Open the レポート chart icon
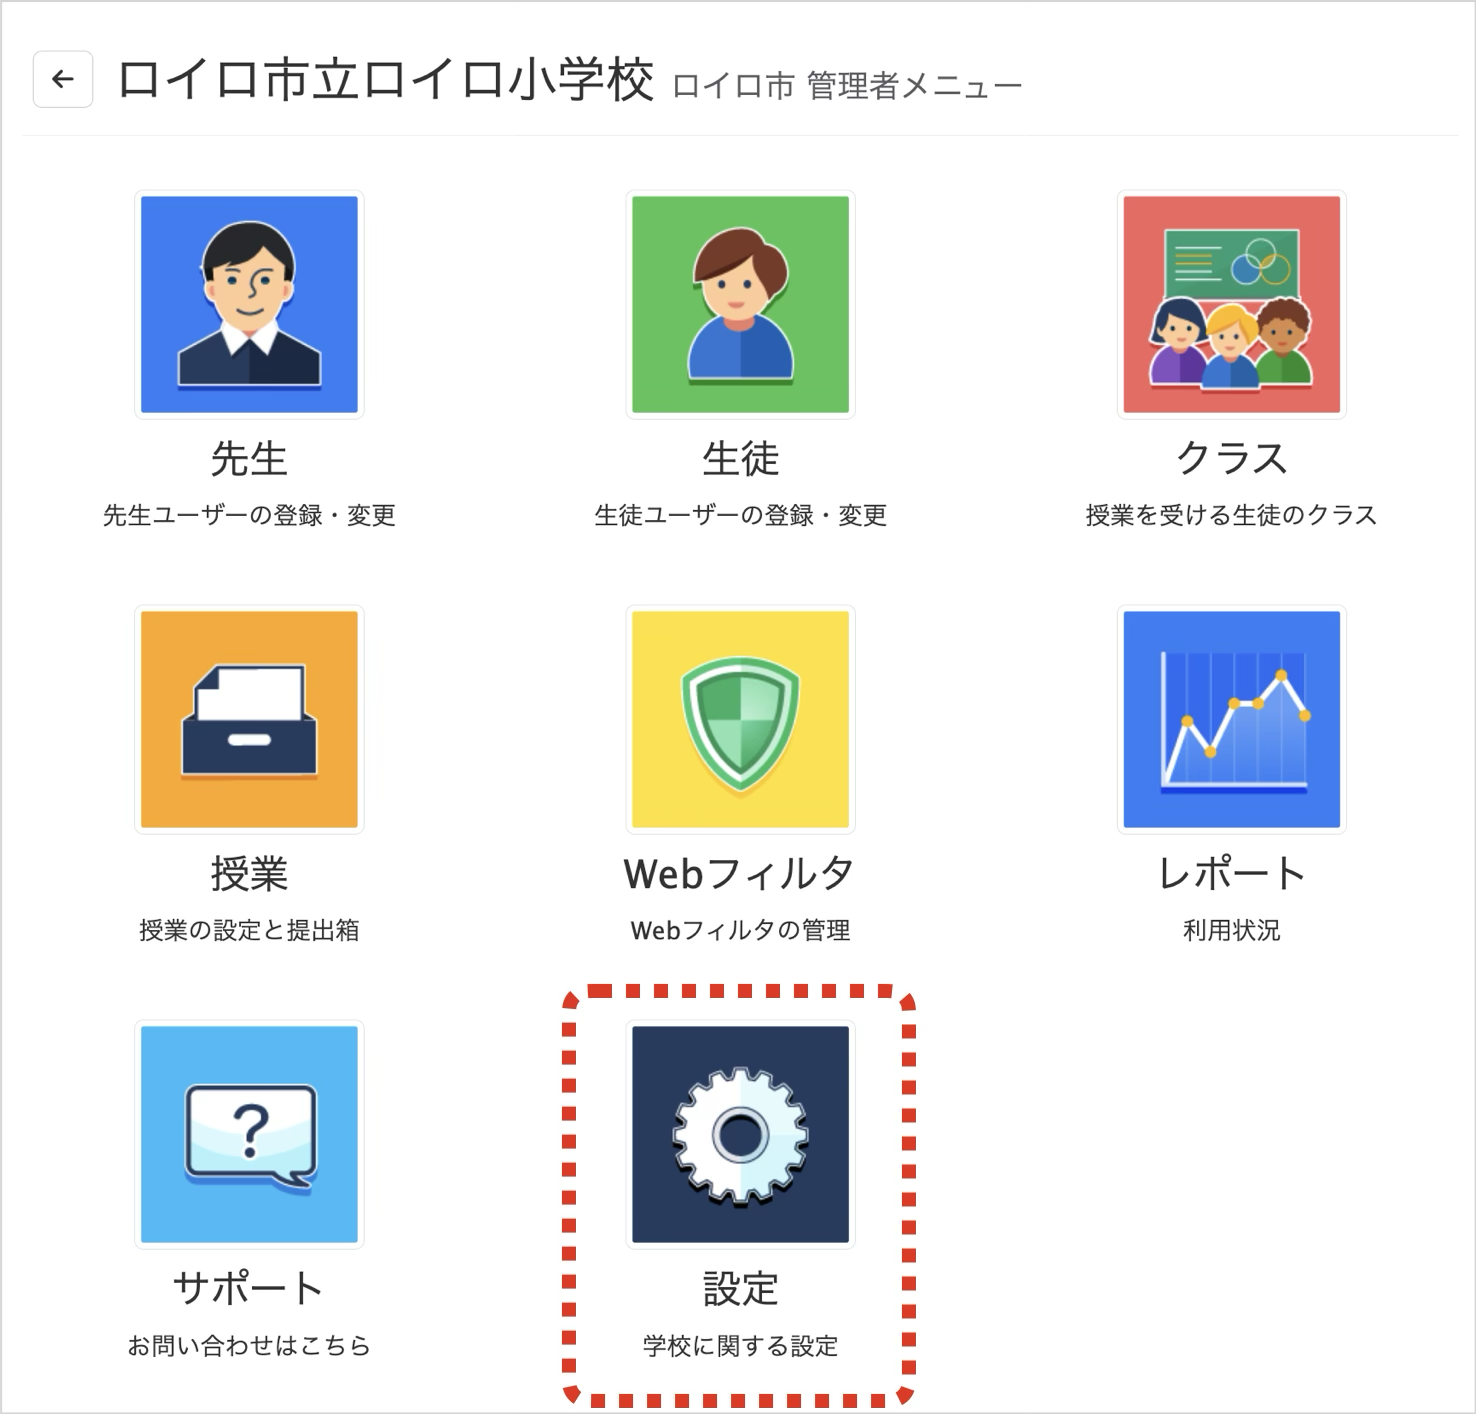This screenshot has width=1476, height=1414. 1231,719
